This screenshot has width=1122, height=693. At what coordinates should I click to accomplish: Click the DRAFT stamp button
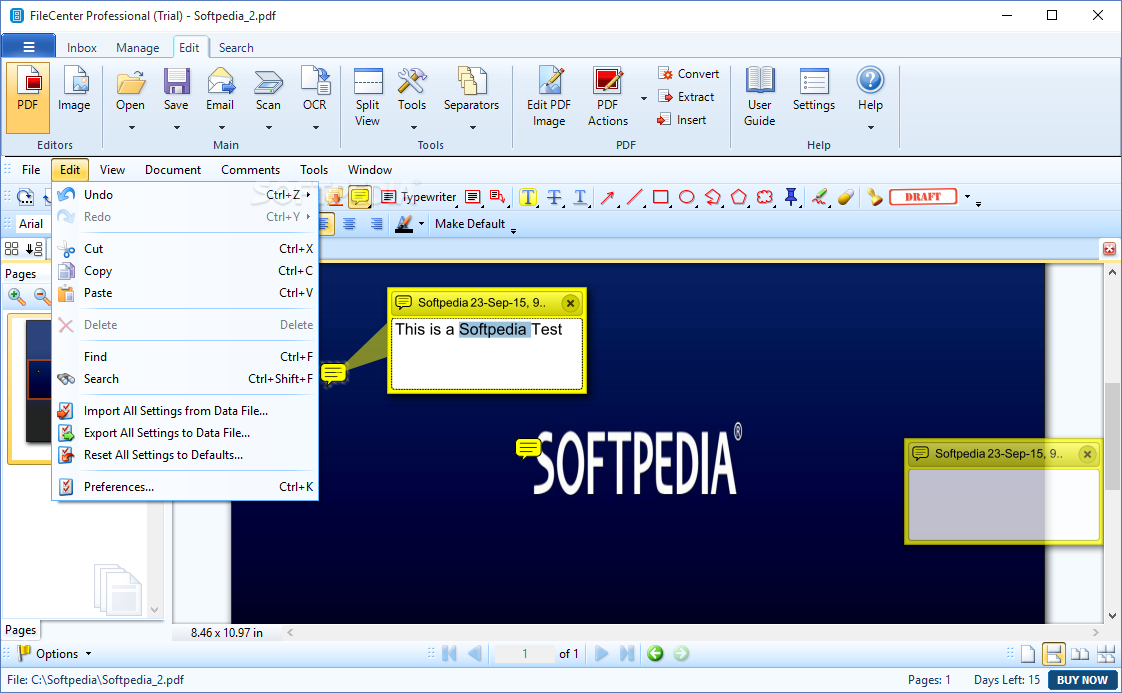(923, 197)
